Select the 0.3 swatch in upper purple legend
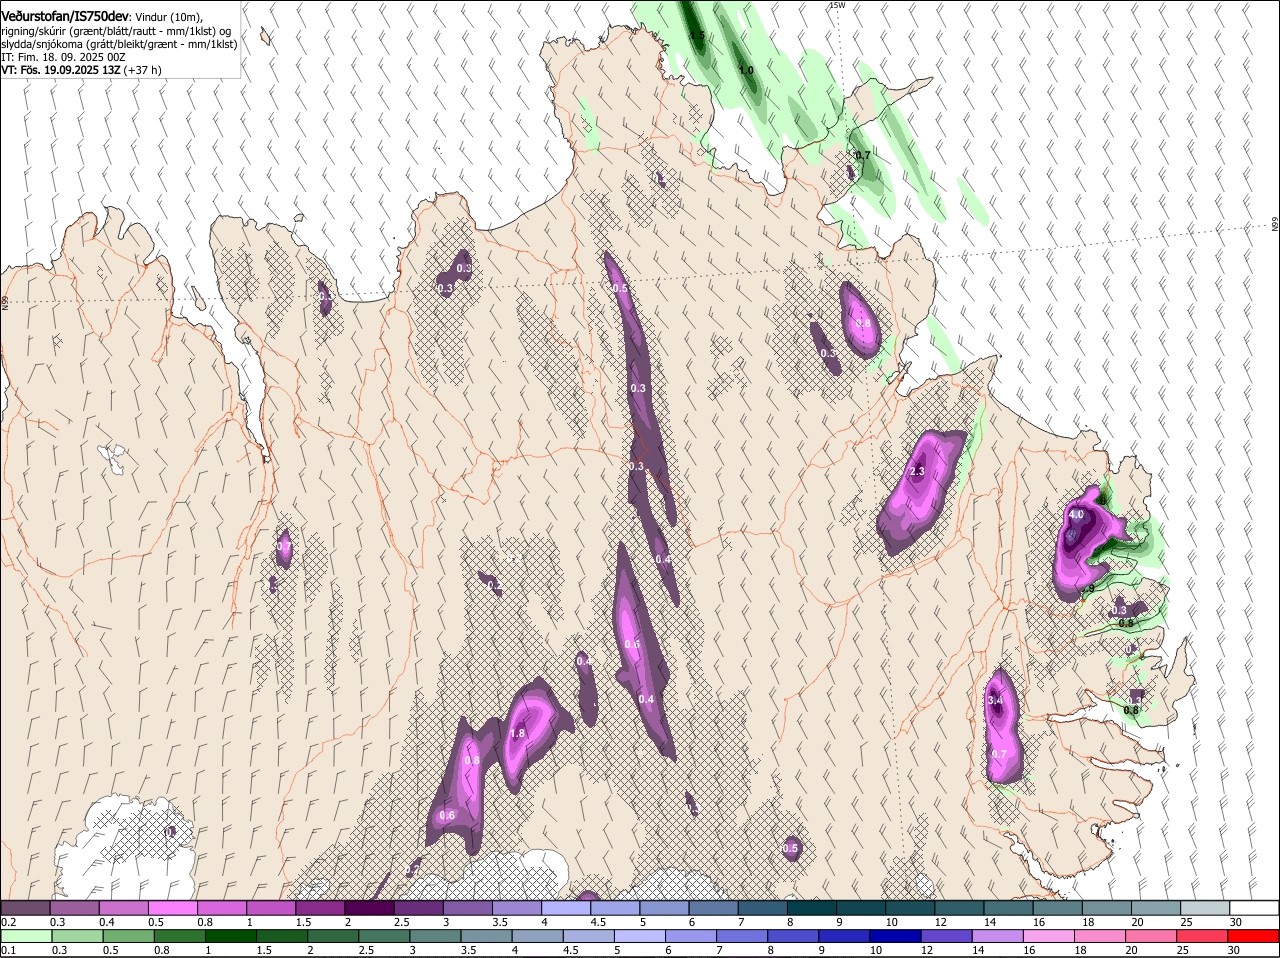This screenshot has height=958, width=1280. click(x=74, y=907)
